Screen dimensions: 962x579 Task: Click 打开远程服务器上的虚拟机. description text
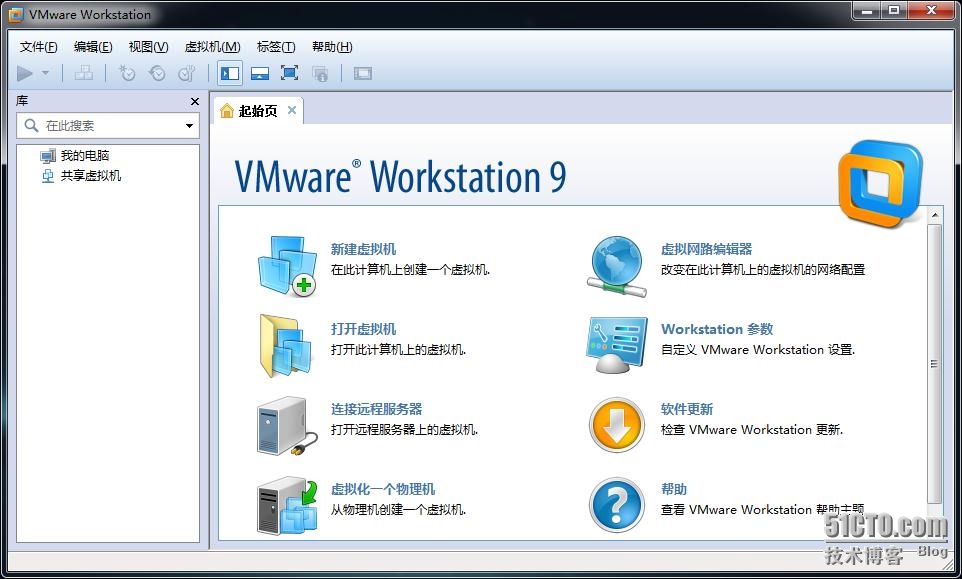click(x=404, y=430)
